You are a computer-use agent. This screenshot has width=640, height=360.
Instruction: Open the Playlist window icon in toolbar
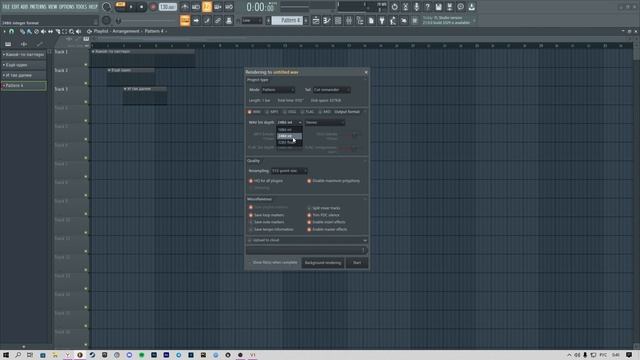click(x=316, y=20)
